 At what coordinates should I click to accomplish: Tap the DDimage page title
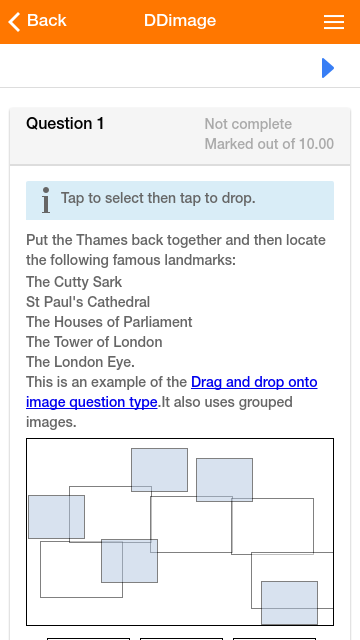point(180,20)
